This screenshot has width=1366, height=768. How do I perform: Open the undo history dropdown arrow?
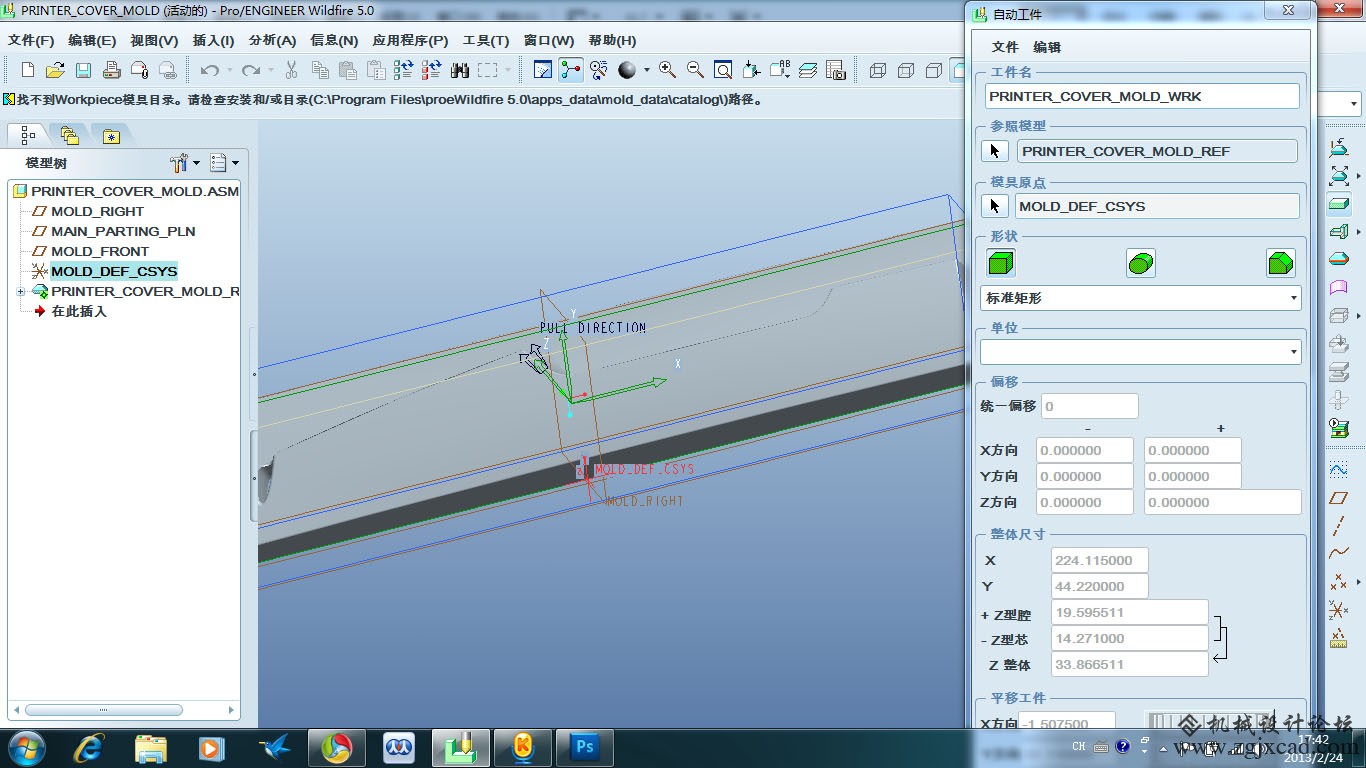pyautogui.click(x=229, y=70)
